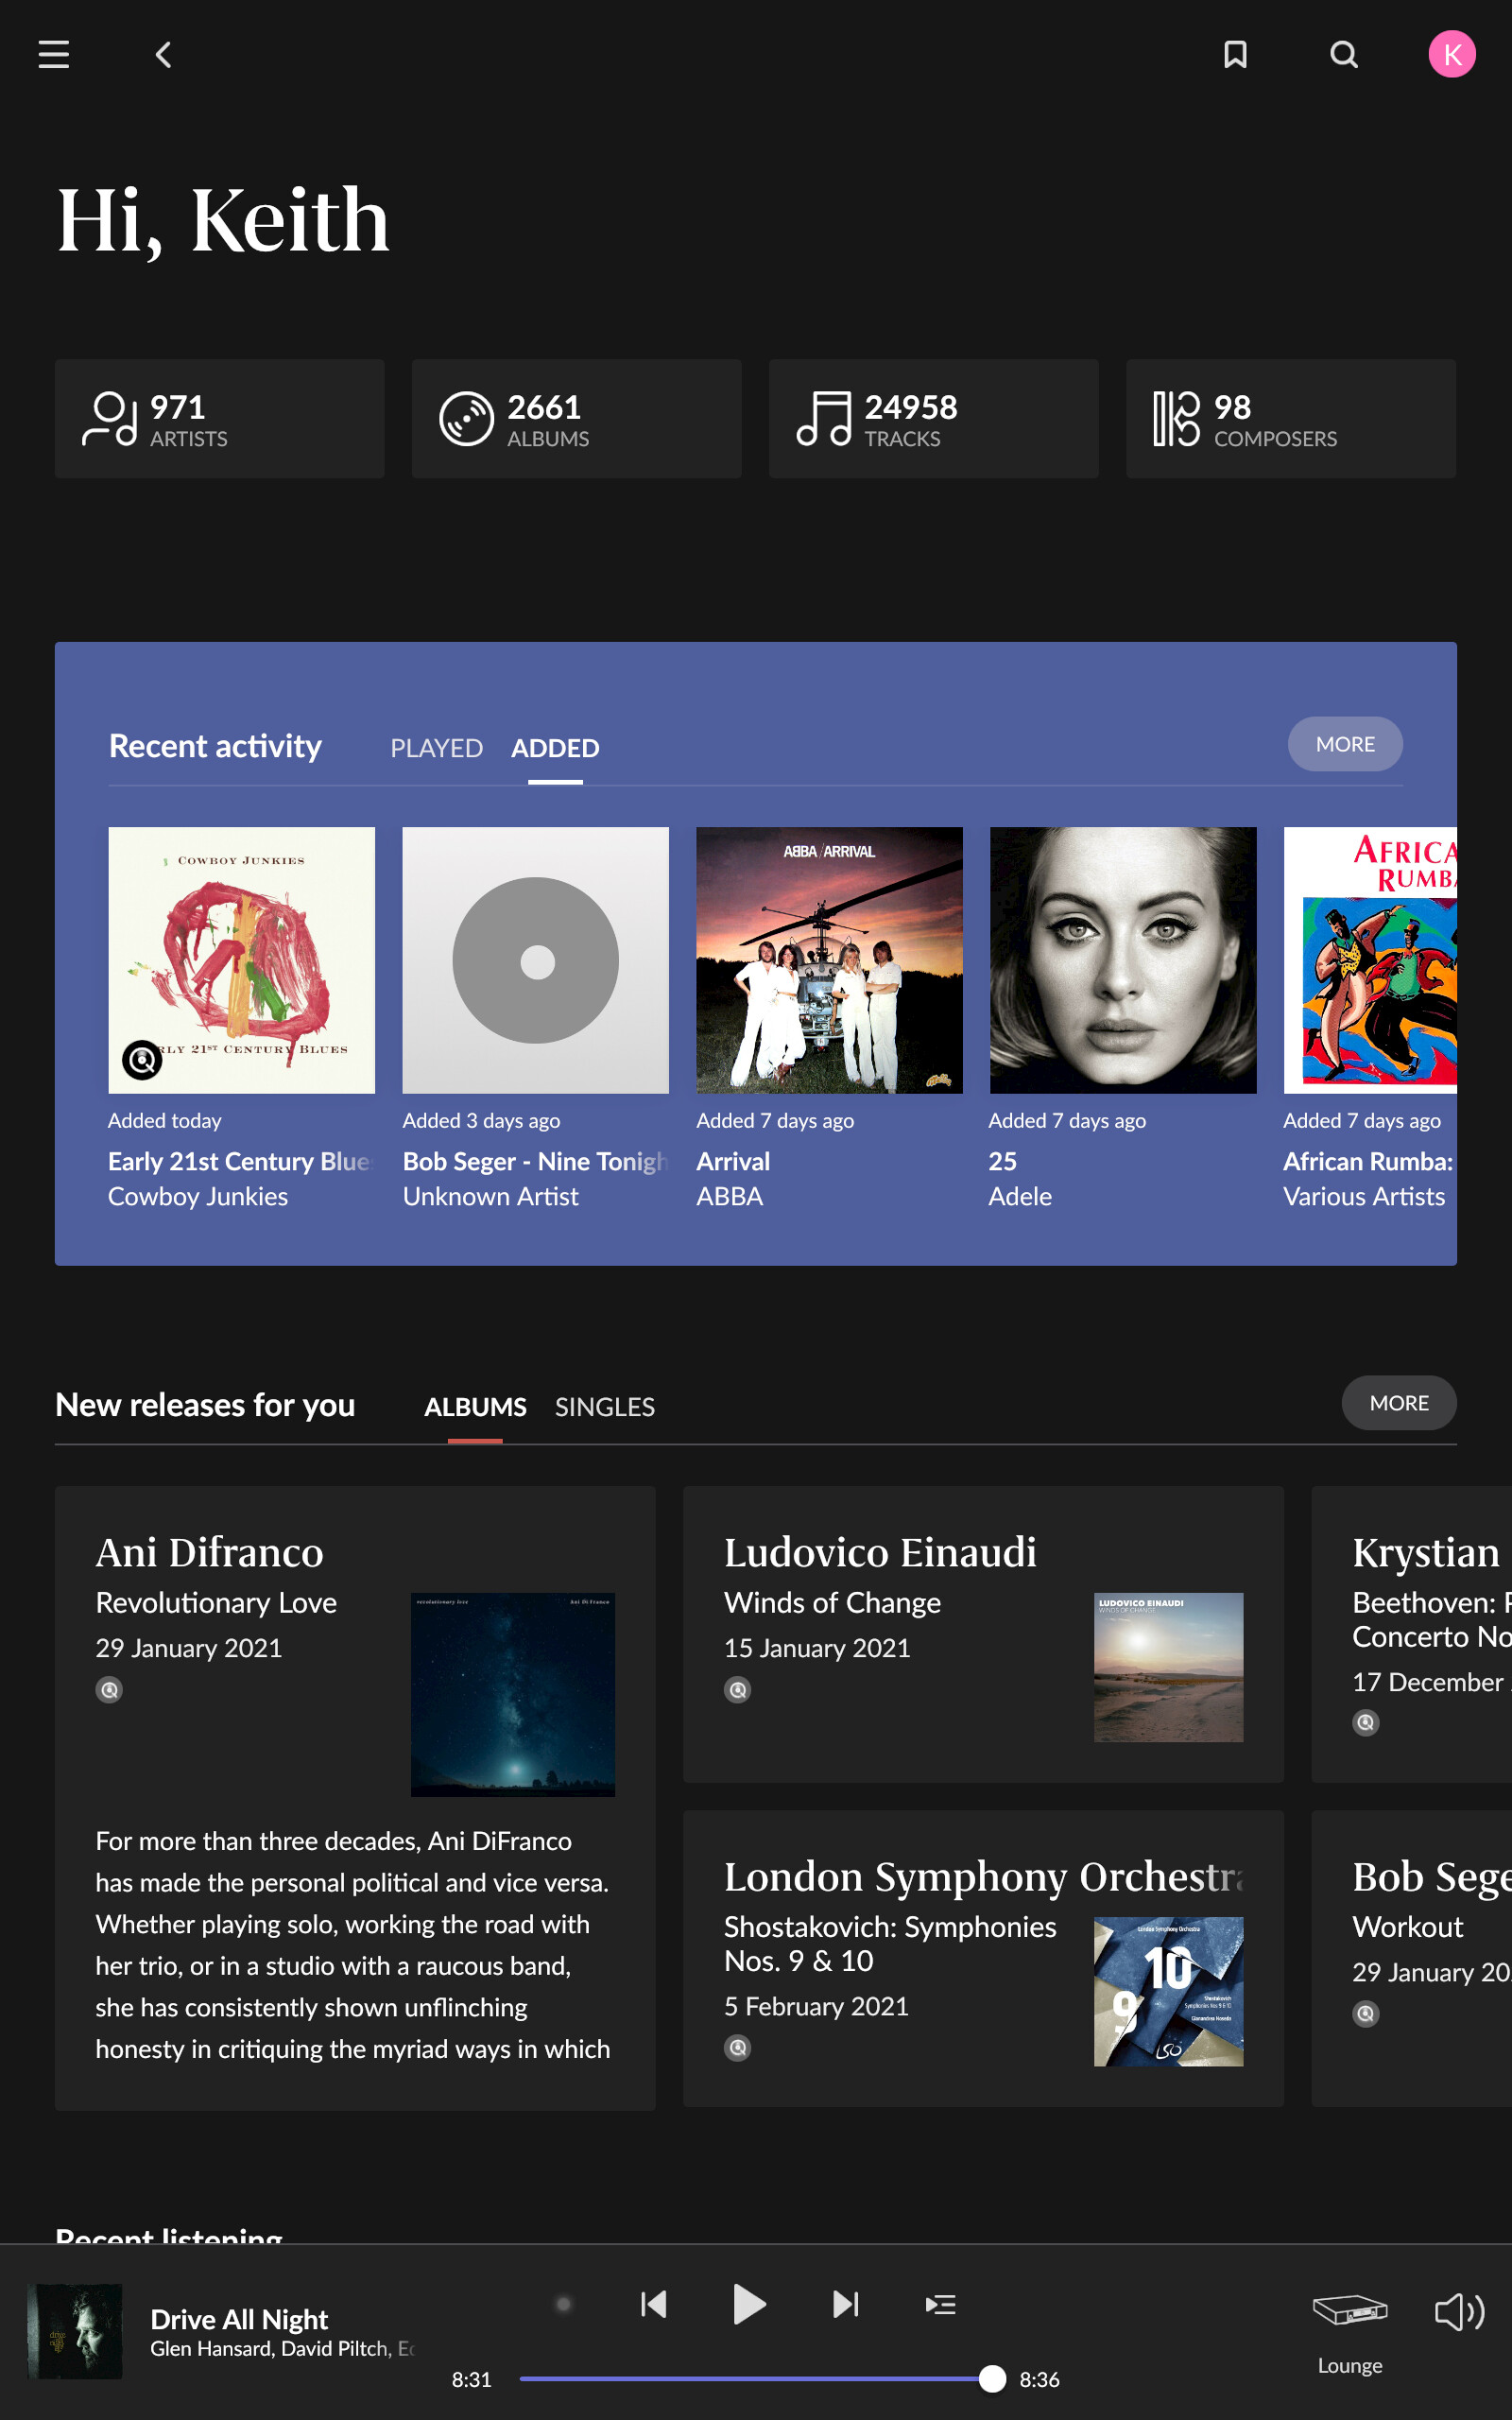Switch New releases to Singles tab

(605, 1407)
